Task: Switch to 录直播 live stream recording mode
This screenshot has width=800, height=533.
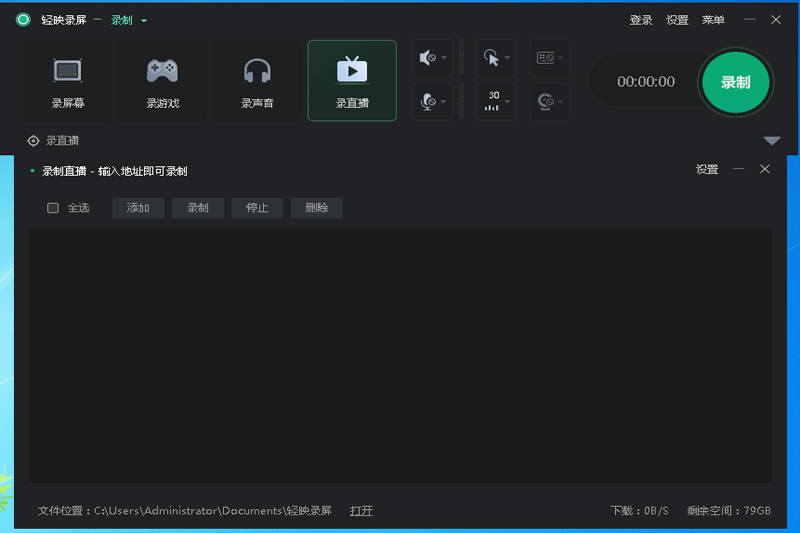Action: (351, 81)
